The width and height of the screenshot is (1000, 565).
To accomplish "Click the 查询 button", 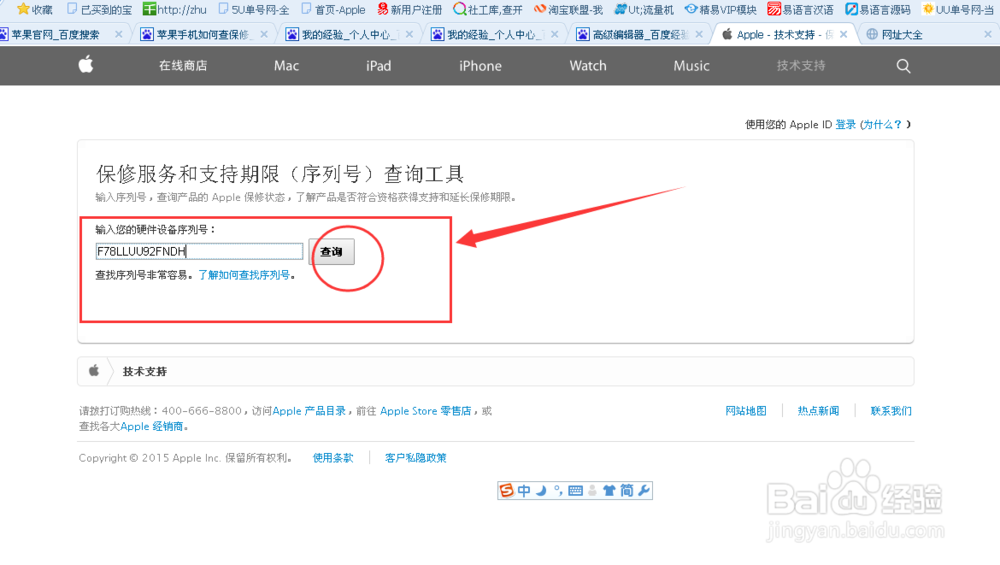I will click(331, 252).
